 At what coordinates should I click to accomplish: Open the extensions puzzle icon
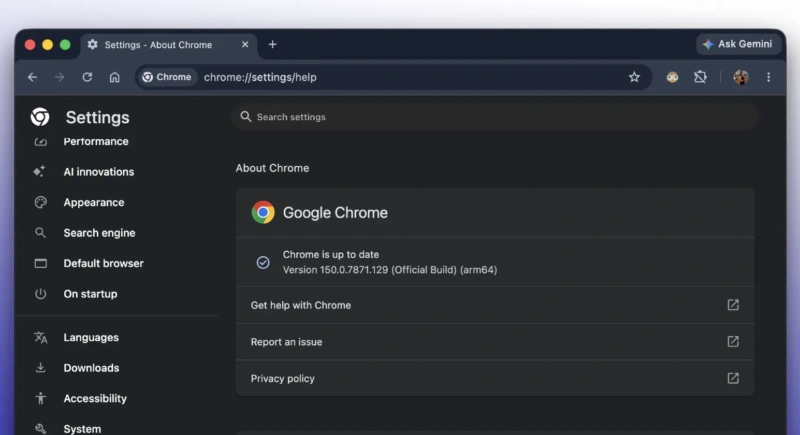coord(700,77)
